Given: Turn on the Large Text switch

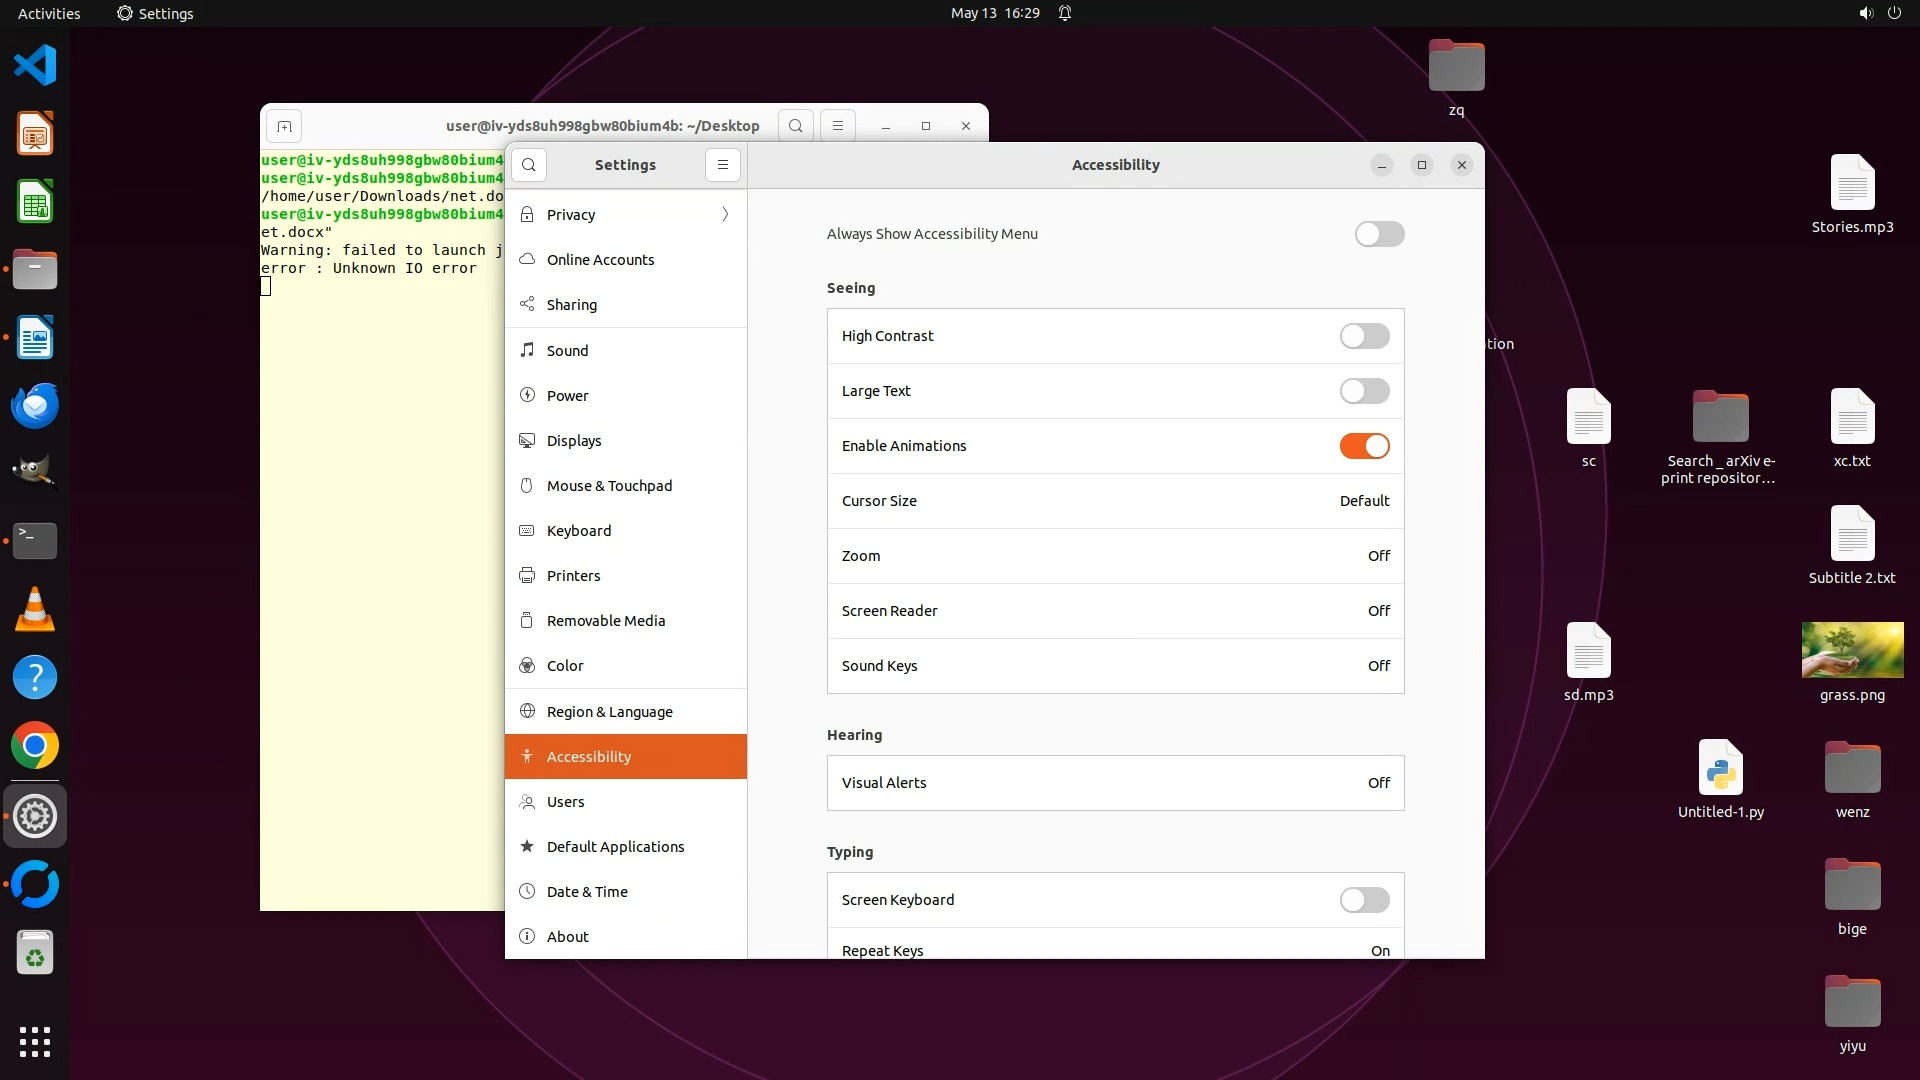Looking at the screenshot, I should pos(1364,391).
